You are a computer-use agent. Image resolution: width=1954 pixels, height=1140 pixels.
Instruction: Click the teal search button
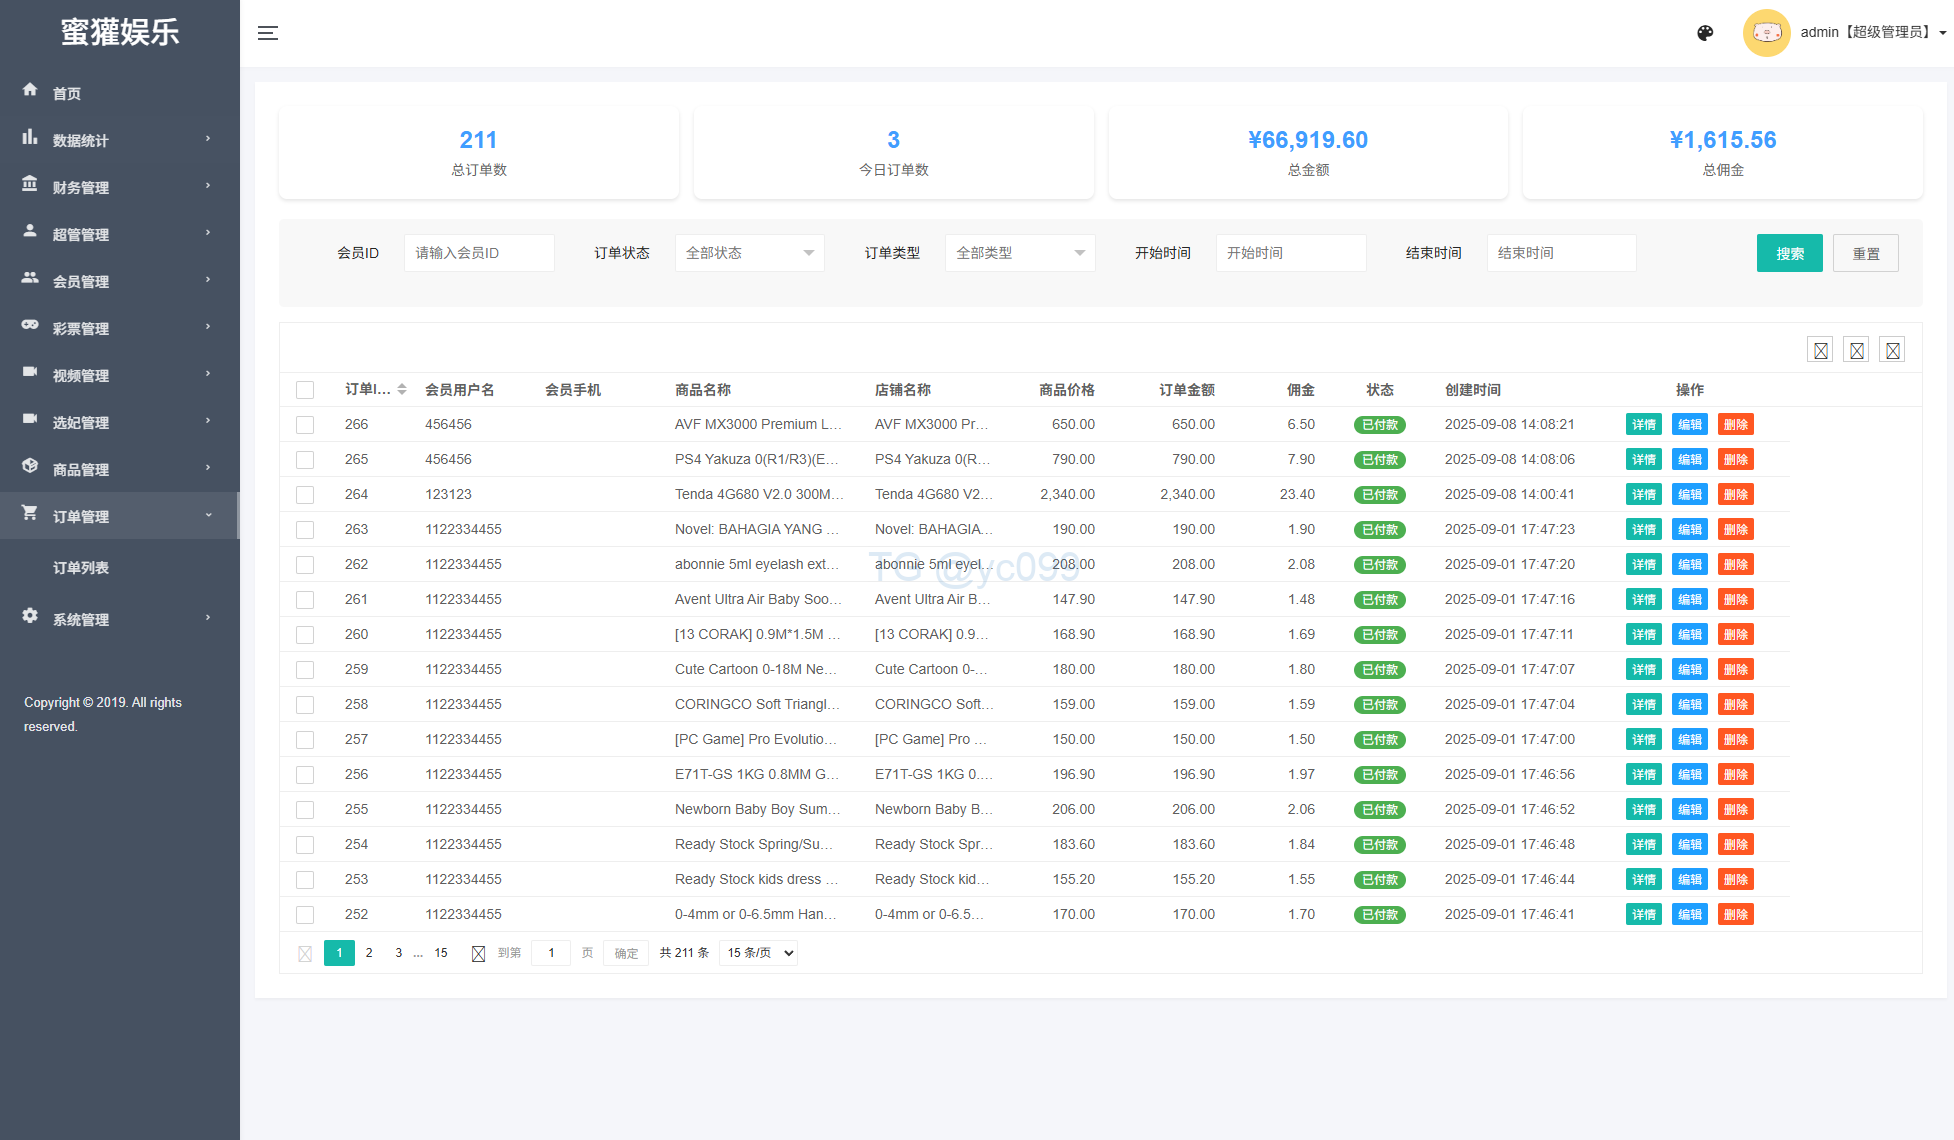[1789, 254]
